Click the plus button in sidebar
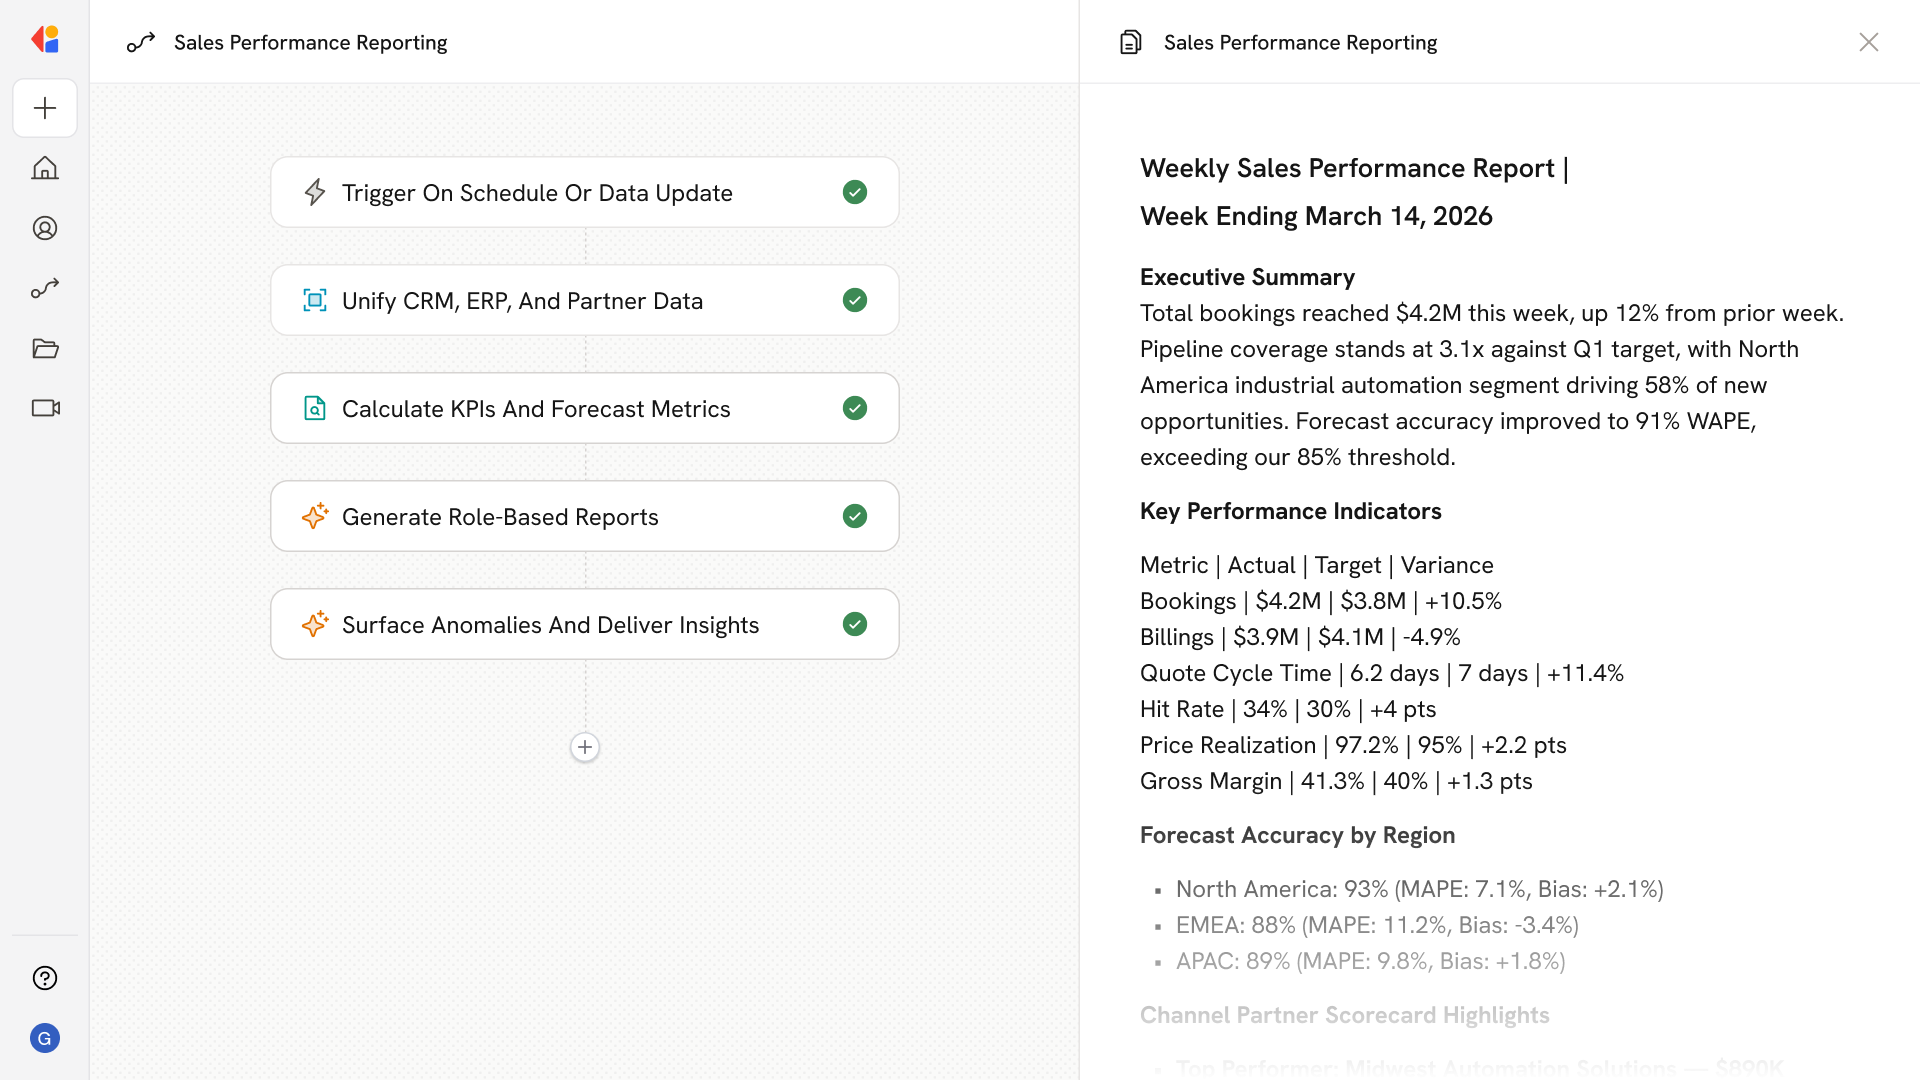The width and height of the screenshot is (1920, 1080). click(x=45, y=108)
